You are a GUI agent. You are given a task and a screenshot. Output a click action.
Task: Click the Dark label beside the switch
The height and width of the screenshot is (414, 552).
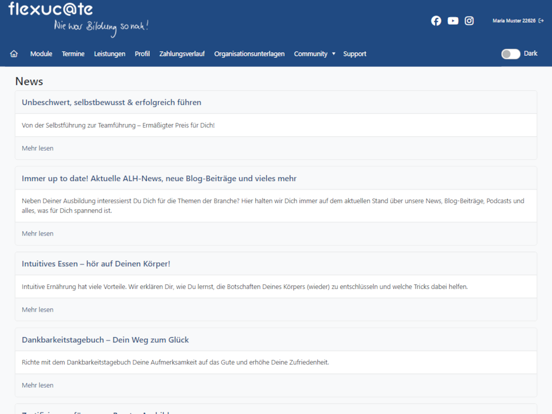pos(530,54)
